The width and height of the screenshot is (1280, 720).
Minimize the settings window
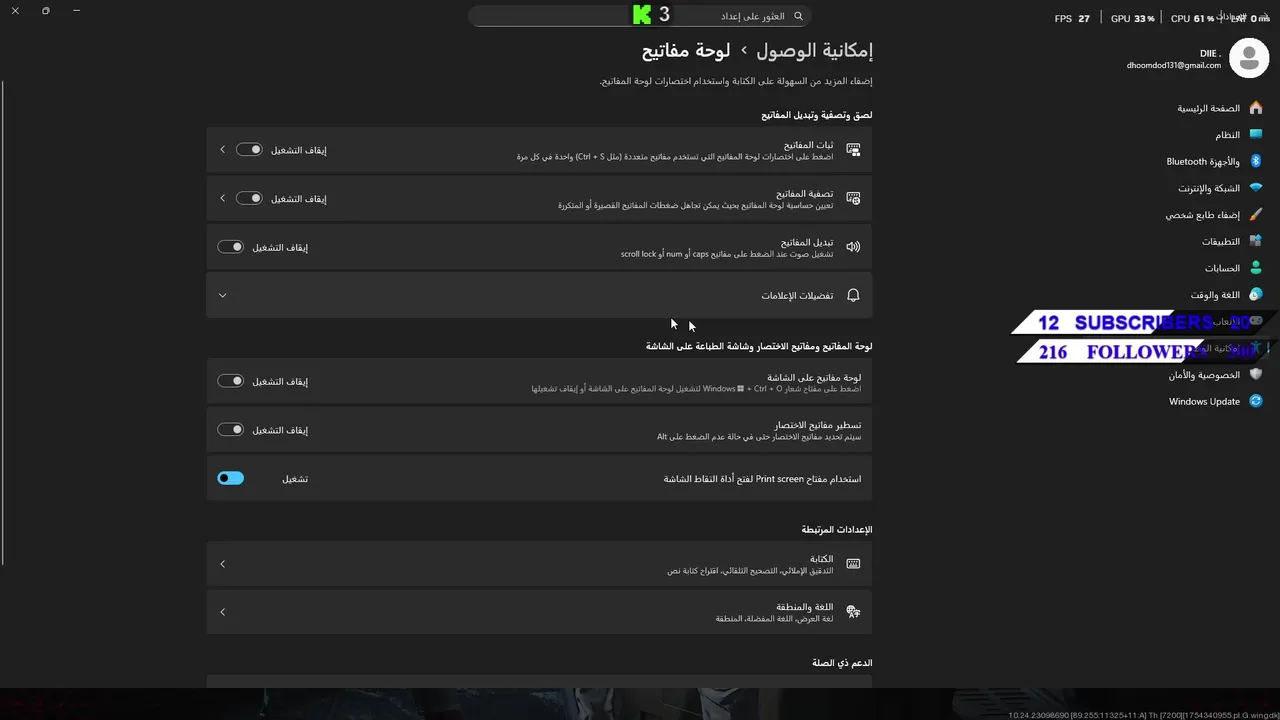(x=77, y=11)
